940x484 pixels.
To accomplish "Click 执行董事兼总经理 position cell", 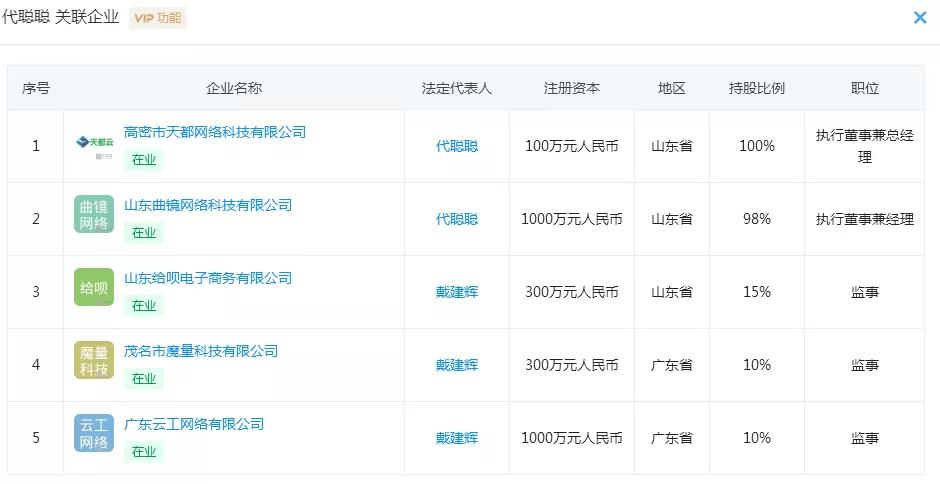I will 864,146.
